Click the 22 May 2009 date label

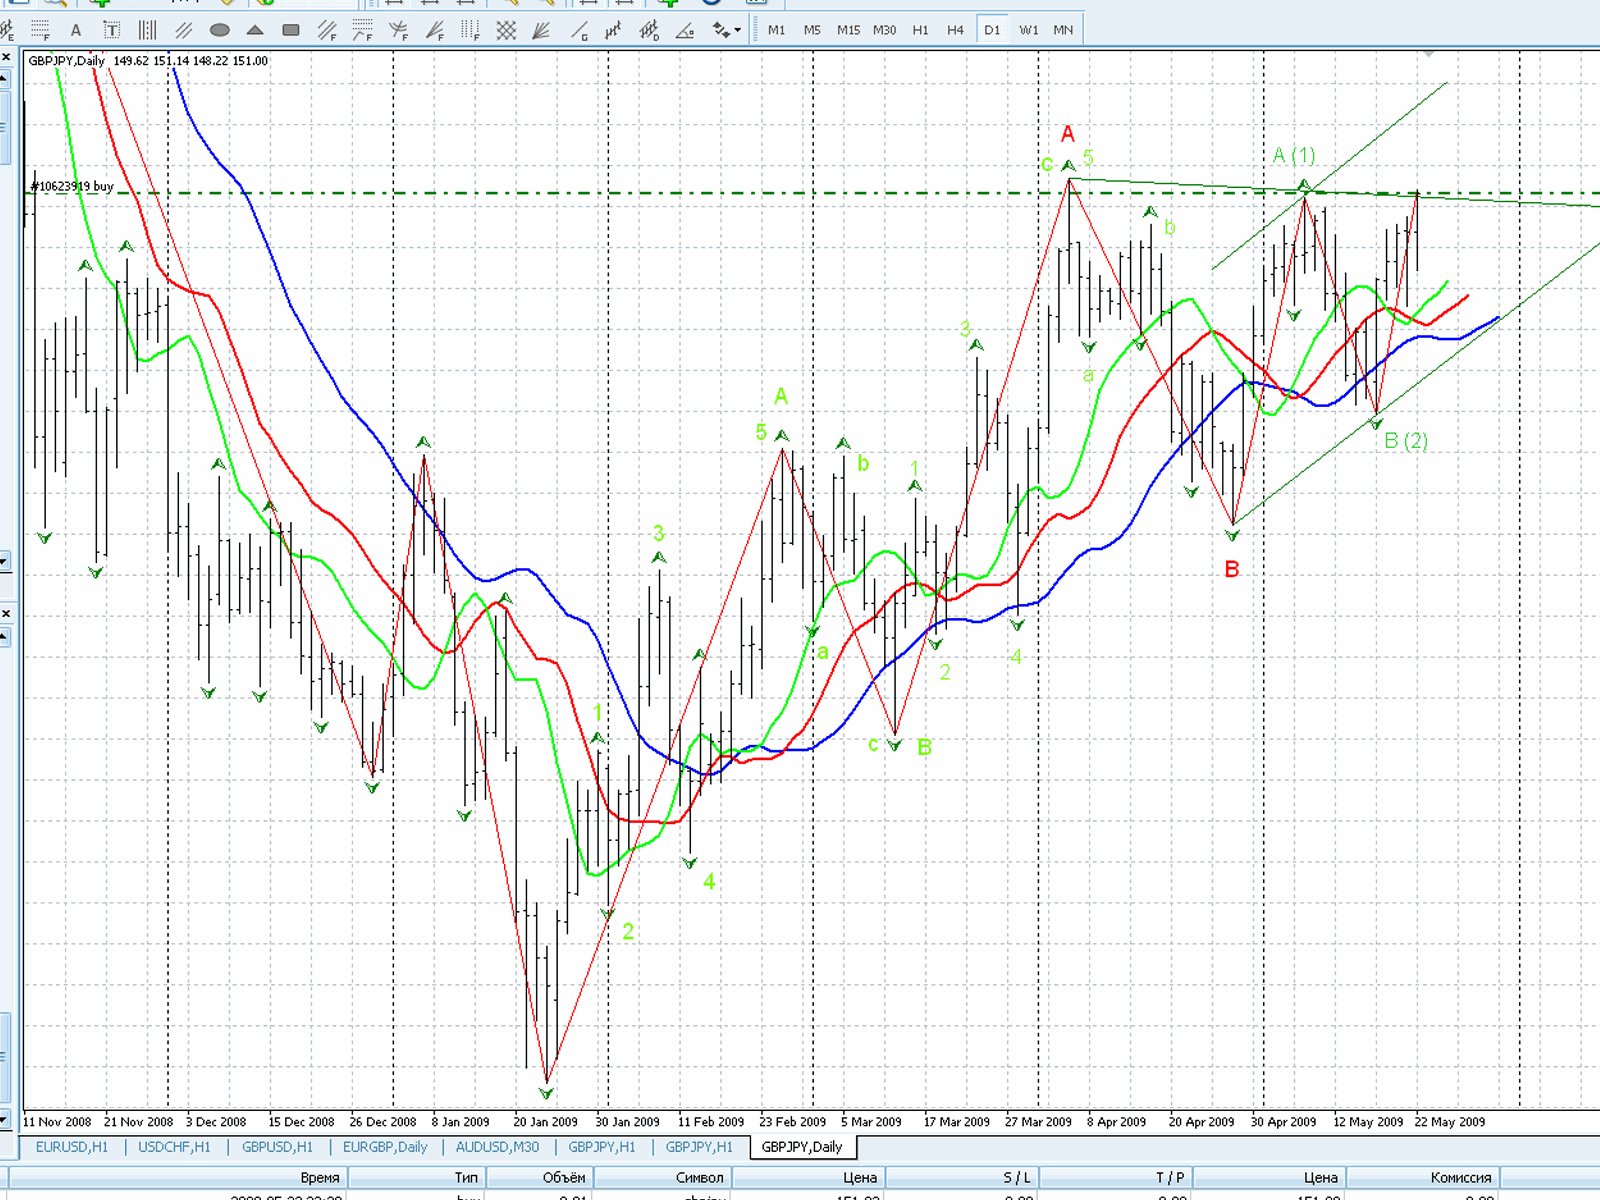[x=1450, y=1122]
